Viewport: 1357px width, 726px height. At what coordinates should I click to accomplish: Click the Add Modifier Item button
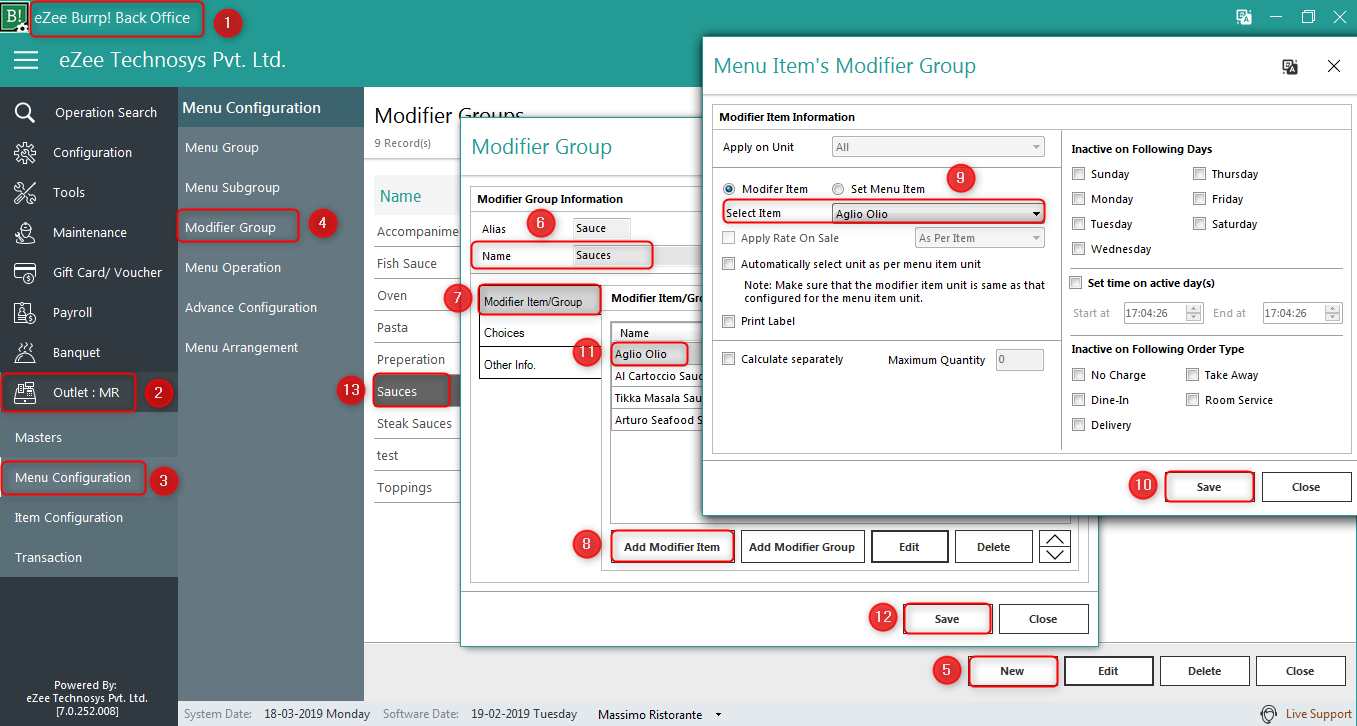[672, 547]
